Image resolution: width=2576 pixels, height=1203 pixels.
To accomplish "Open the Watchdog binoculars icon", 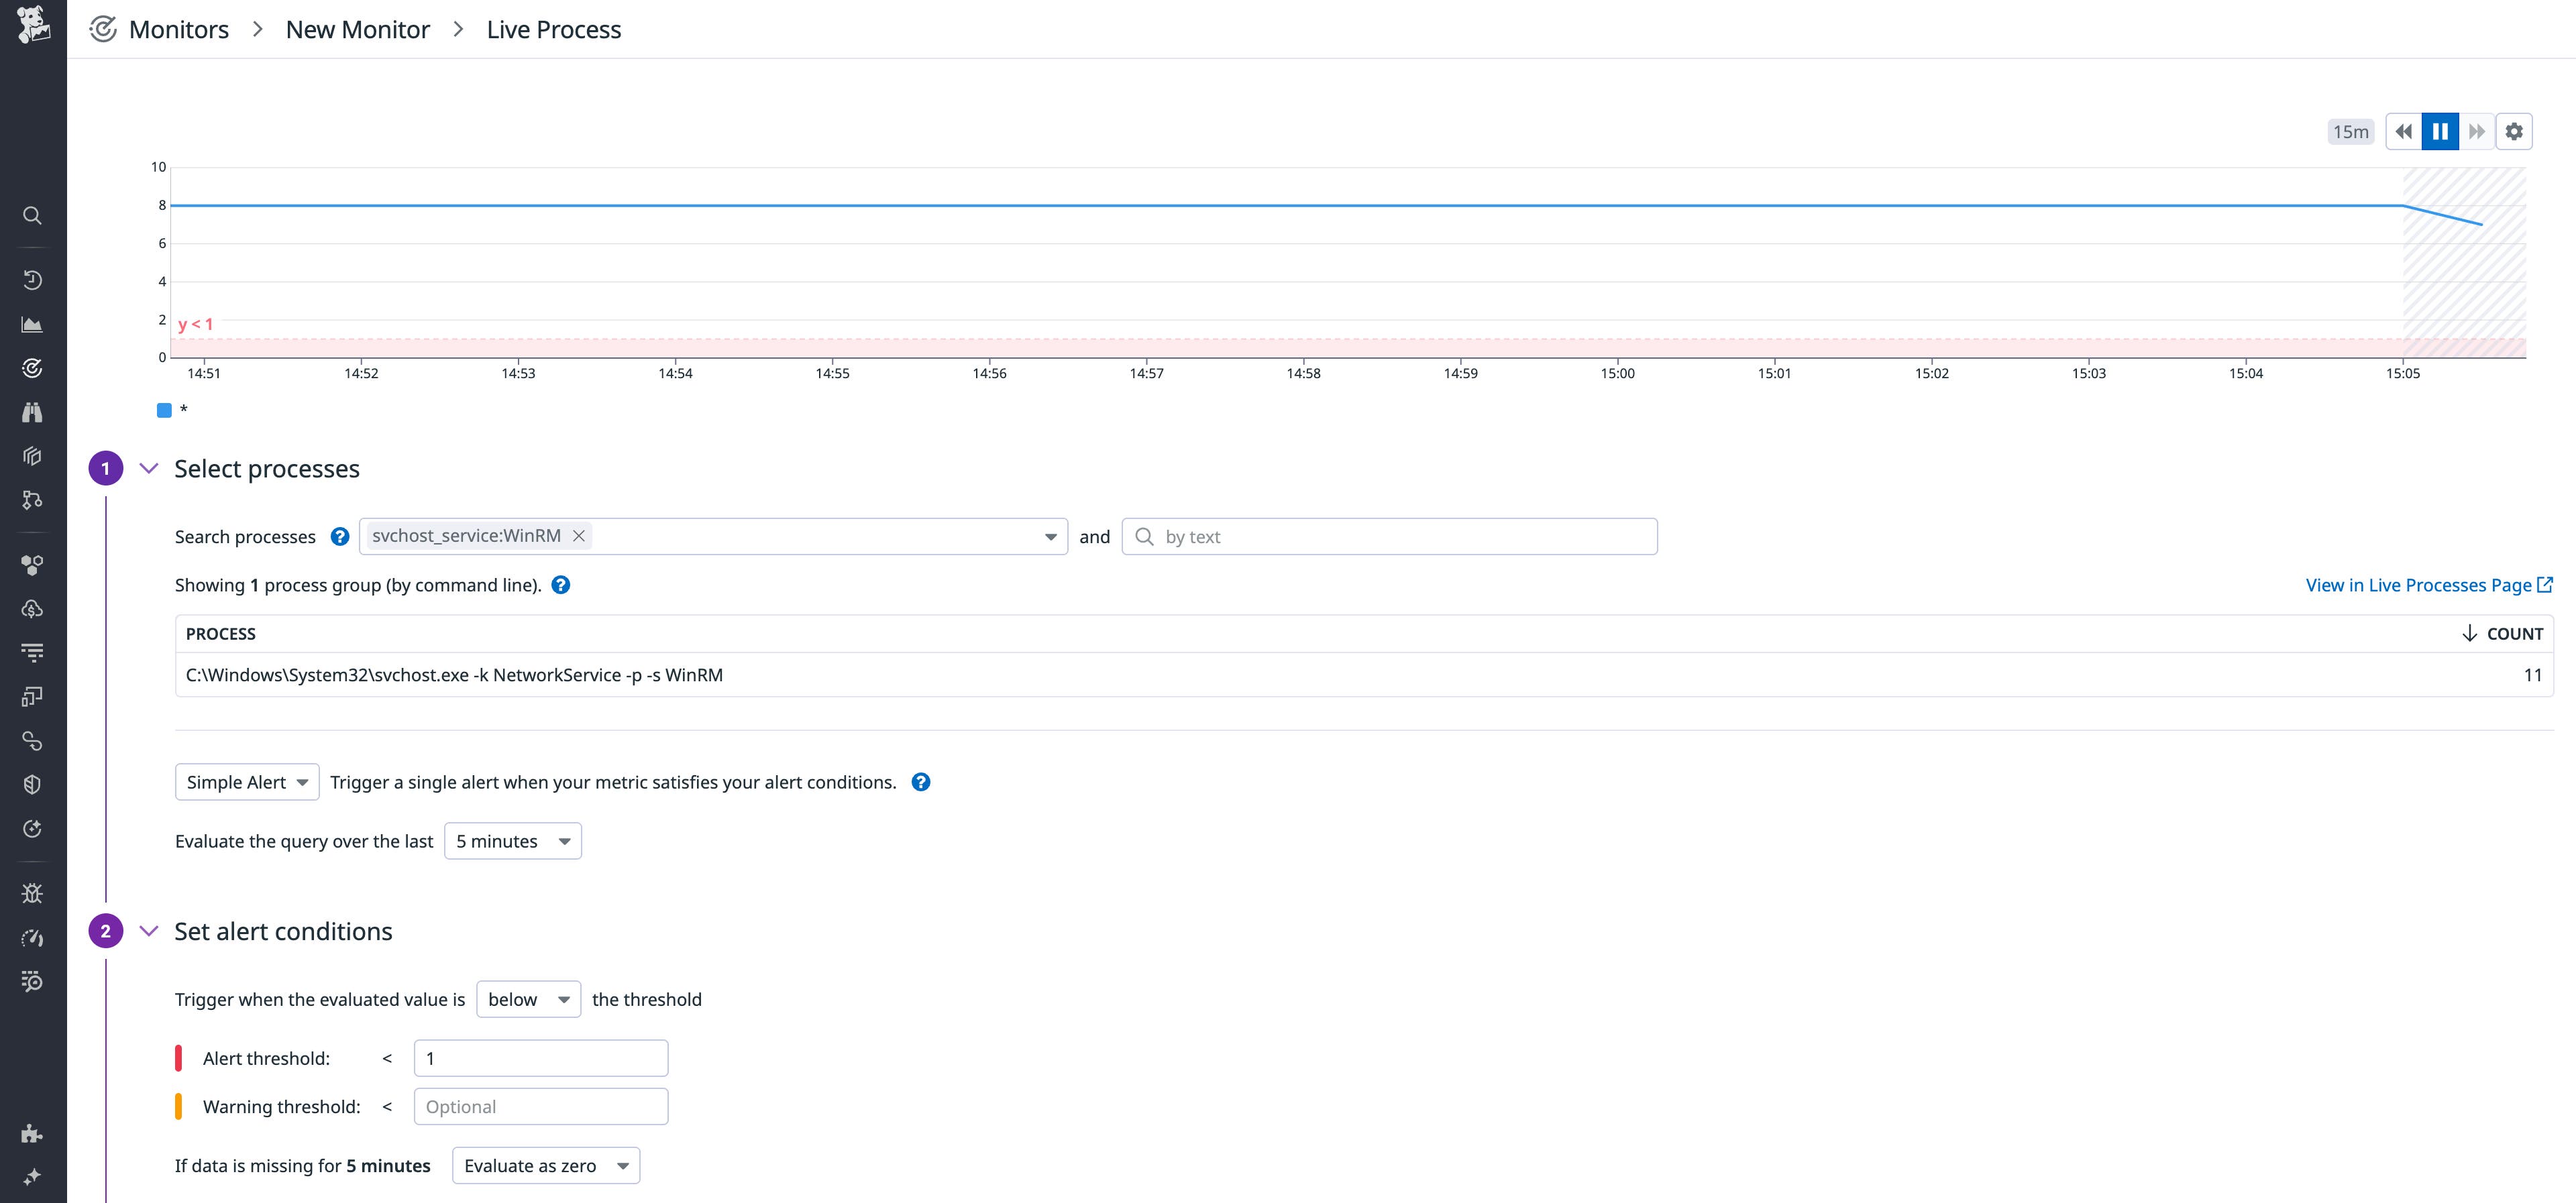I will tap(32, 411).
